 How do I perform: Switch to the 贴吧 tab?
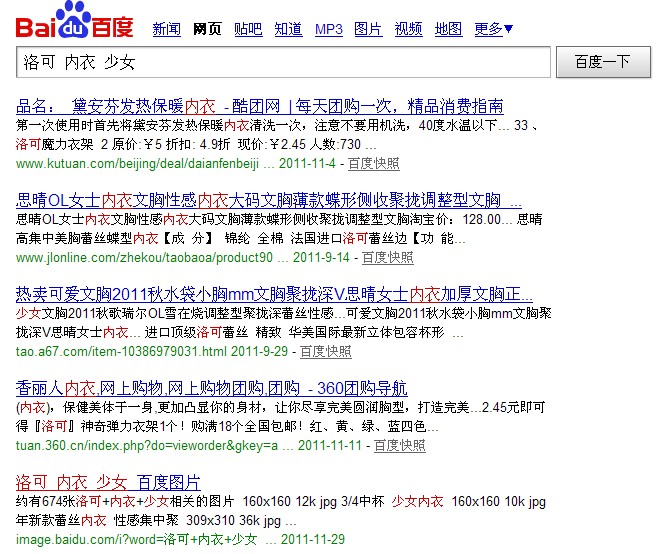point(248,29)
